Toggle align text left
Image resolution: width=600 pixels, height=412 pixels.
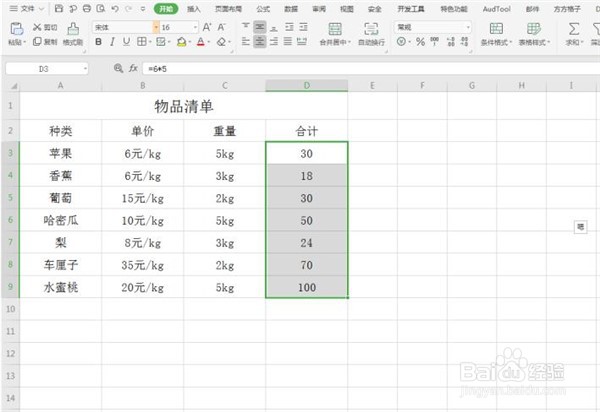[x=246, y=41]
